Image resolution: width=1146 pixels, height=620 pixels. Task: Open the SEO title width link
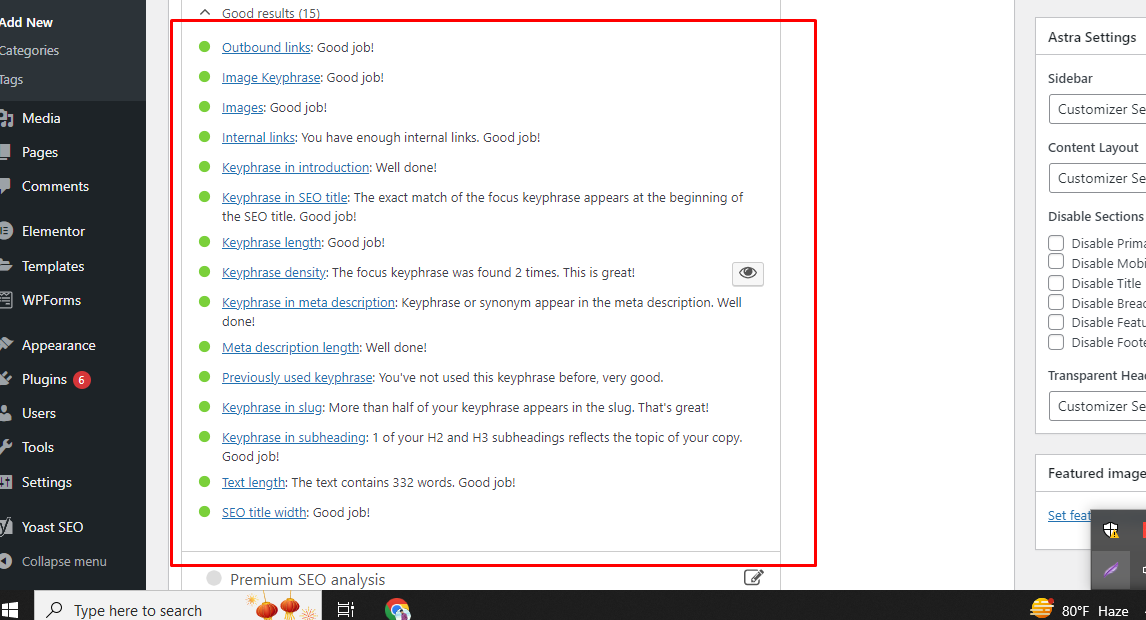click(x=264, y=513)
